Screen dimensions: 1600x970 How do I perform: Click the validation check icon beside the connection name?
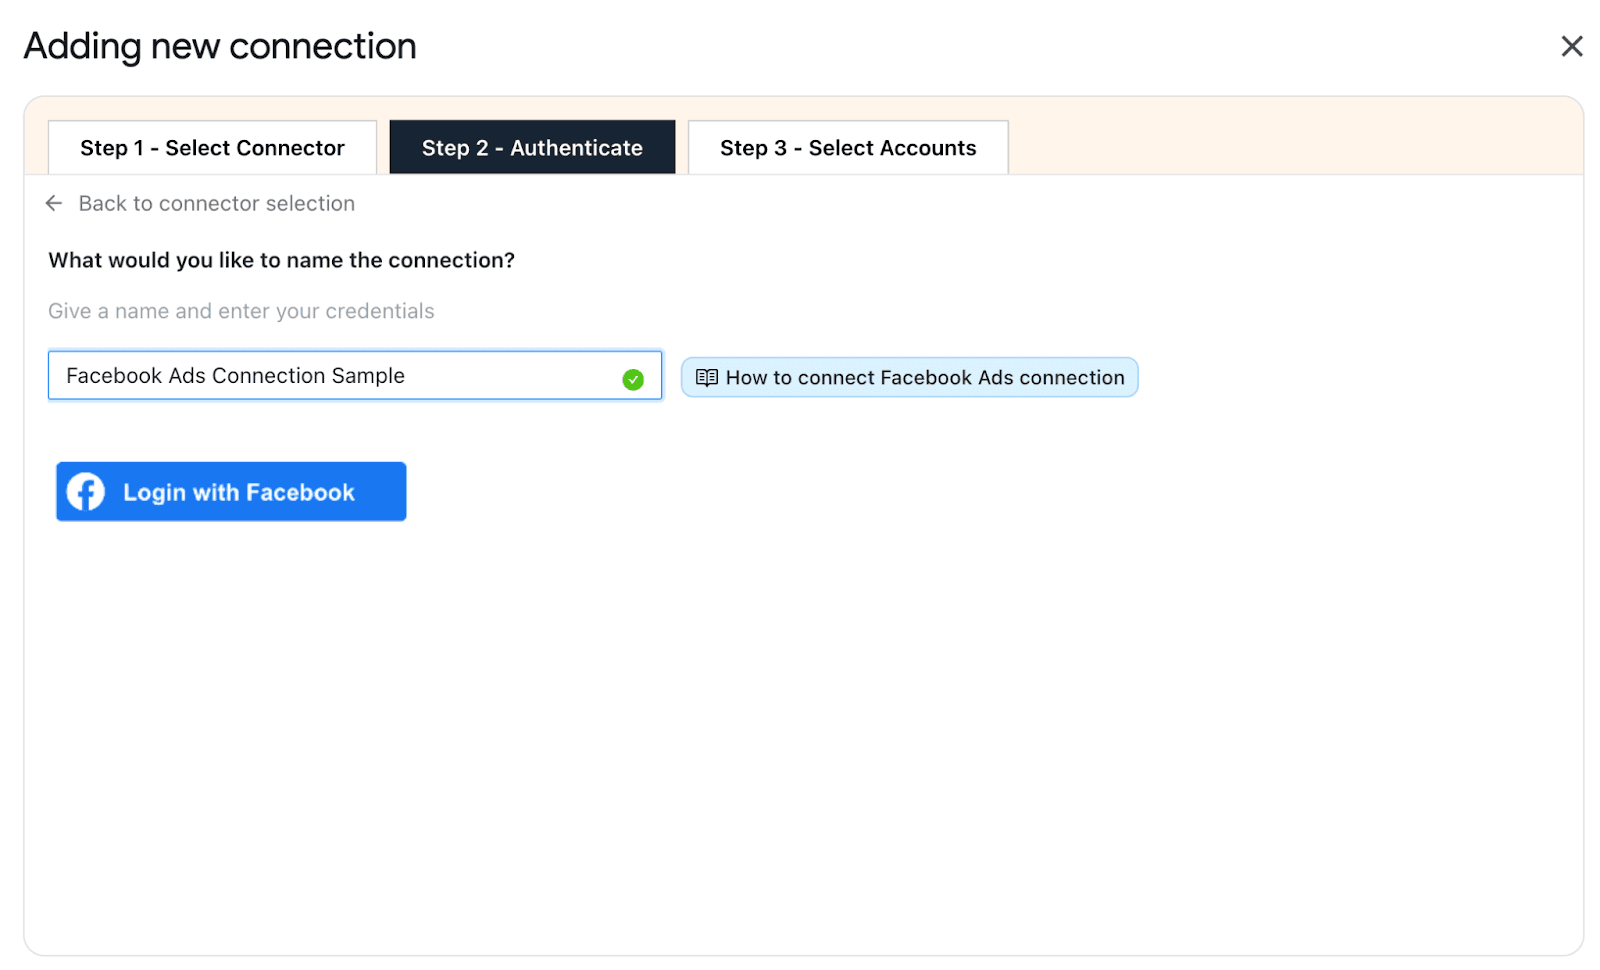633,380
